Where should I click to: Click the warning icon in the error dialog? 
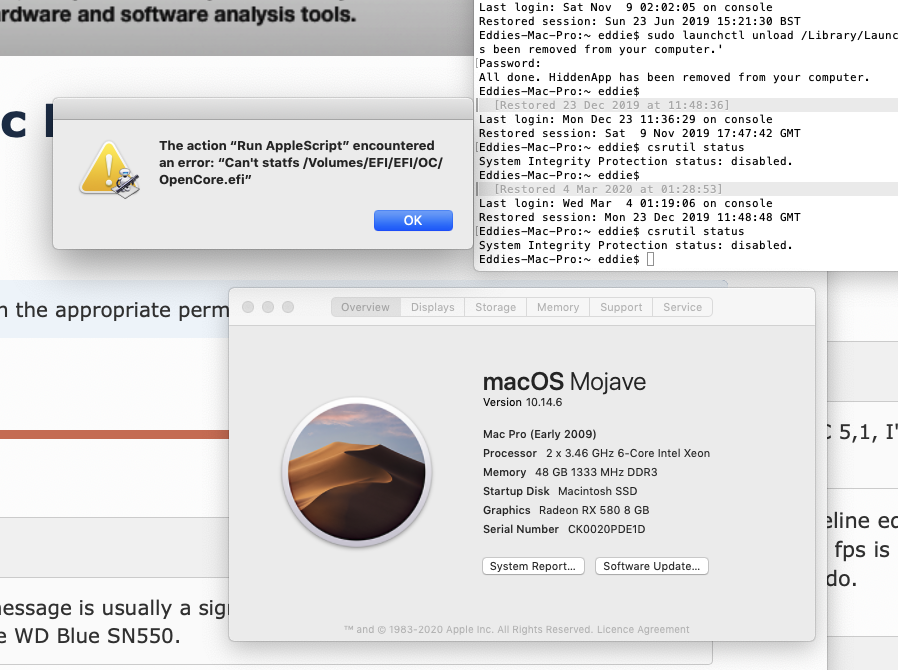pos(109,170)
